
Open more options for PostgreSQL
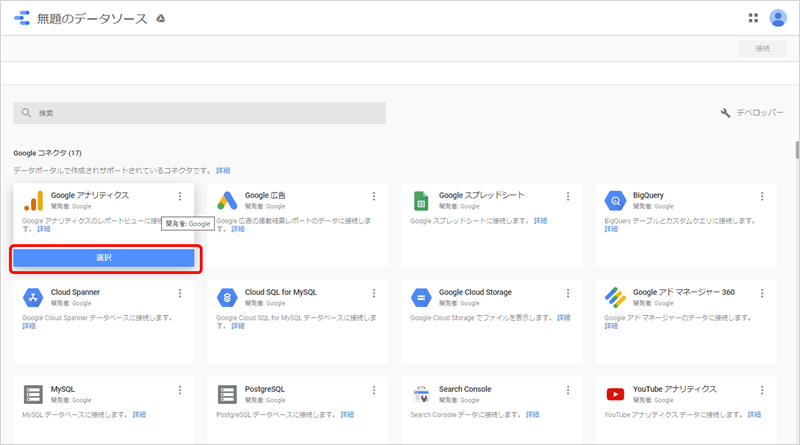point(374,390)
